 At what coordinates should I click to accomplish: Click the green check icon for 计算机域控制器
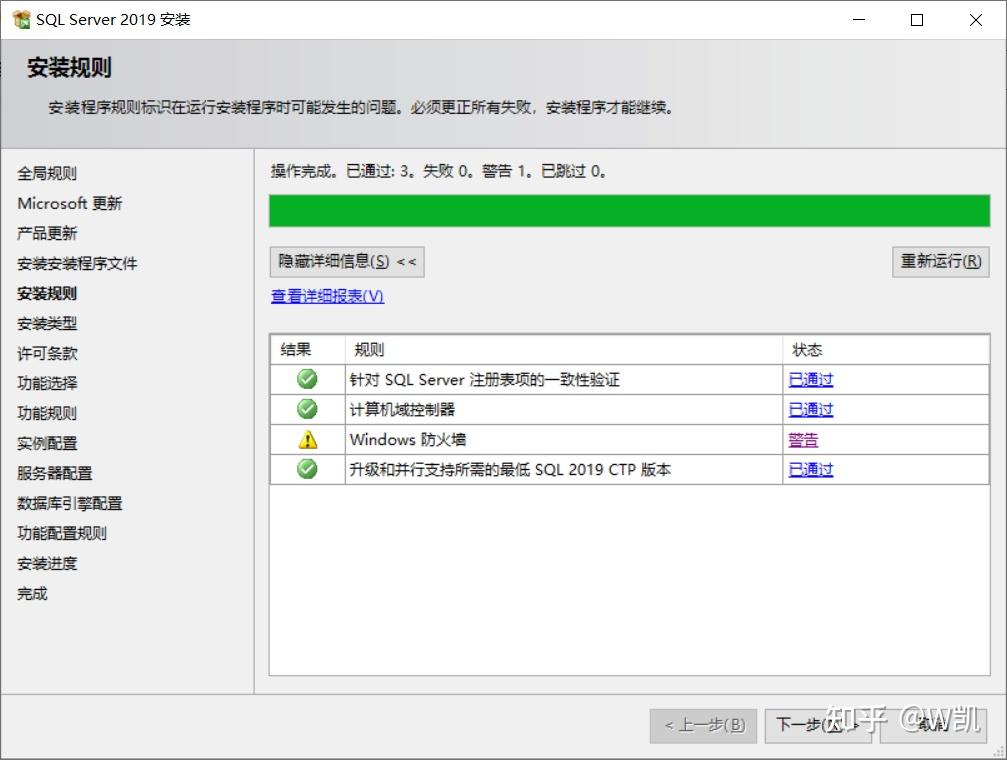(x=307, y=409)
